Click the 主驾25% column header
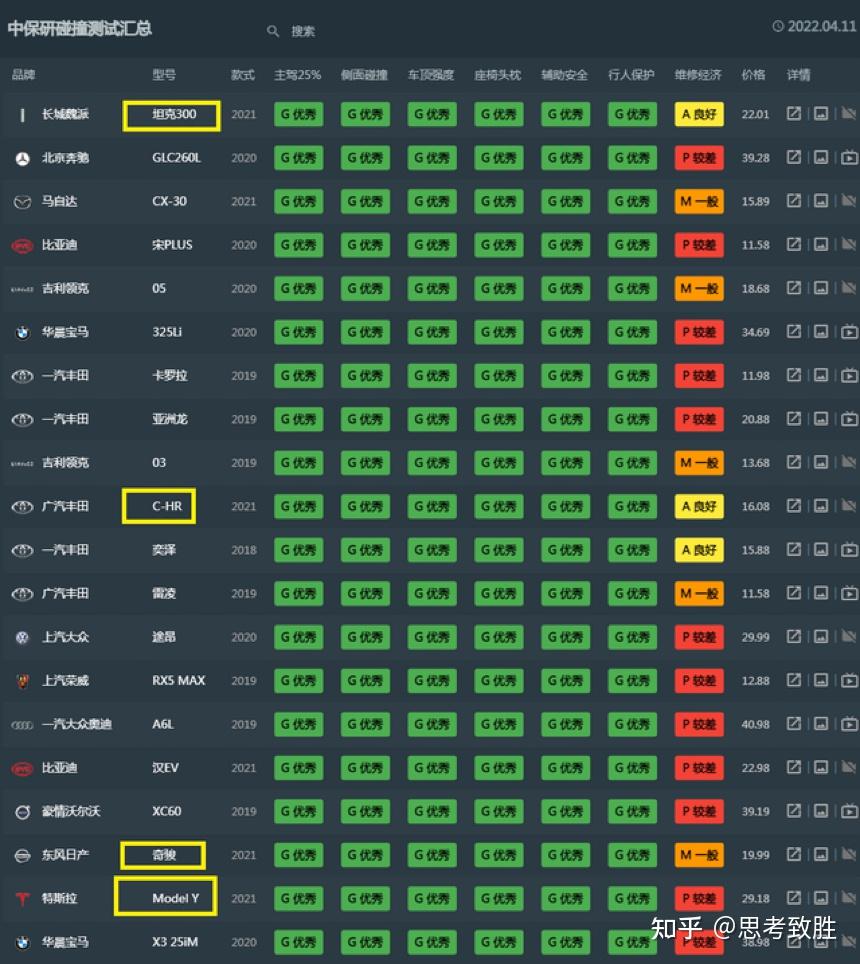The height and width of the screenshot is (964, 860). tap(298, 75)
